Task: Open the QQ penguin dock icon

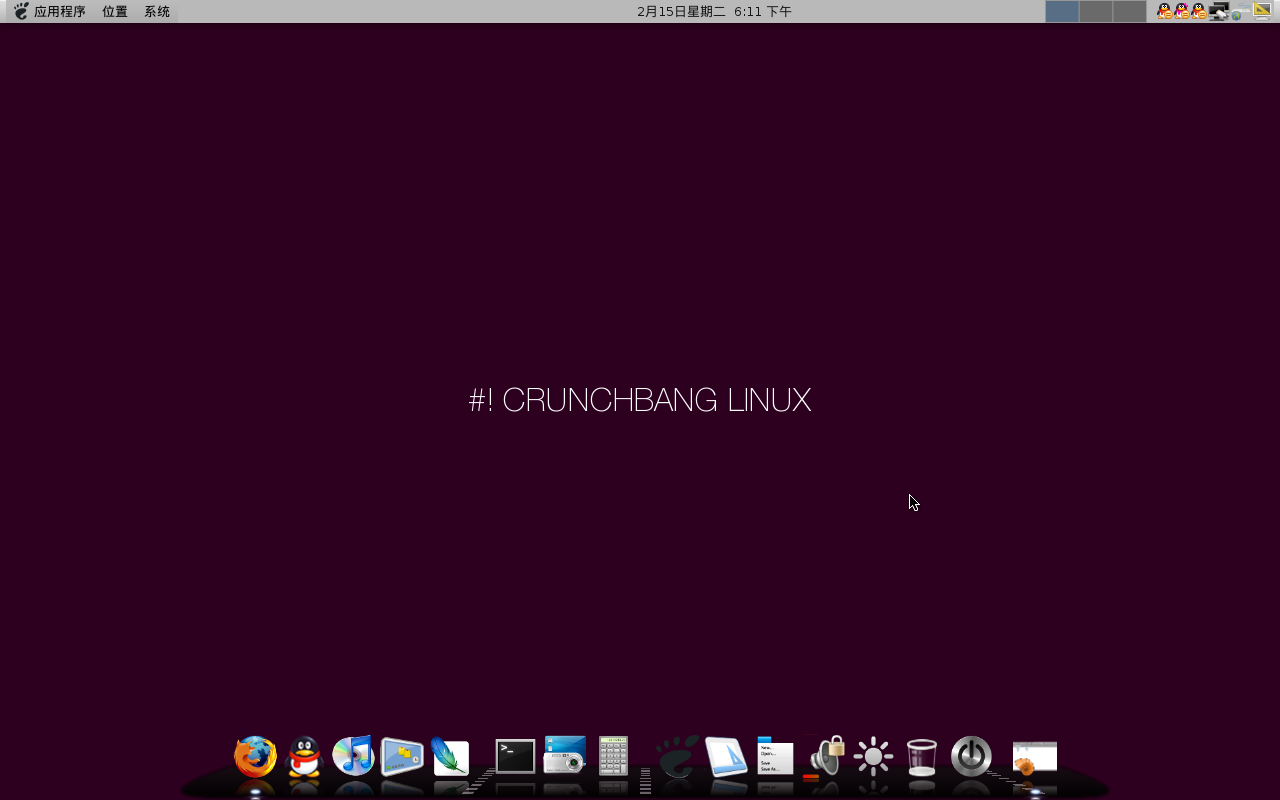Action: tap(304, 757)
